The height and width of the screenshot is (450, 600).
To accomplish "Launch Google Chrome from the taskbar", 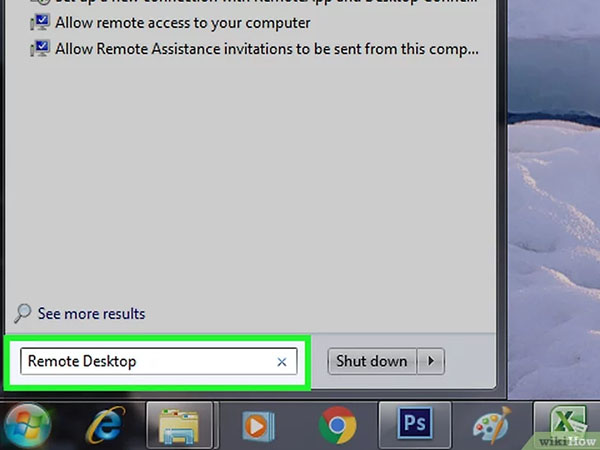I will [337, 425].
